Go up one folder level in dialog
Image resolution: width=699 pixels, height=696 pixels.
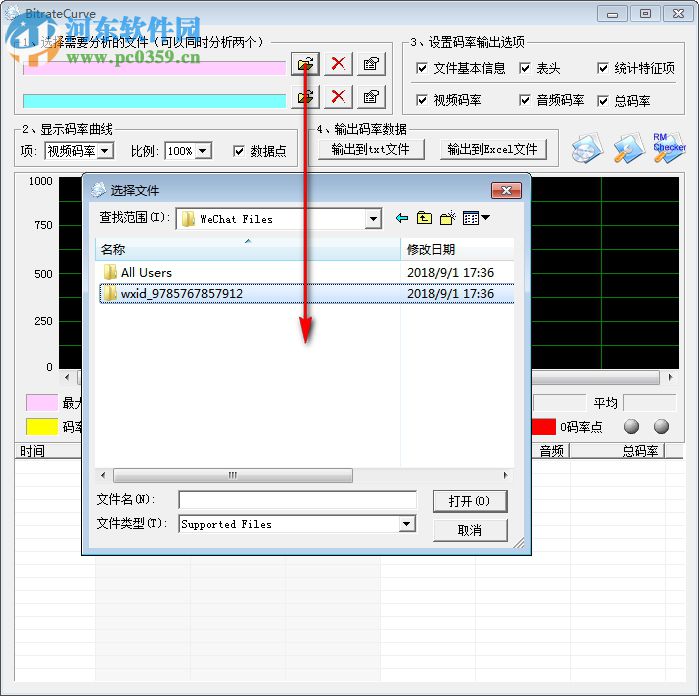(424, 218)
